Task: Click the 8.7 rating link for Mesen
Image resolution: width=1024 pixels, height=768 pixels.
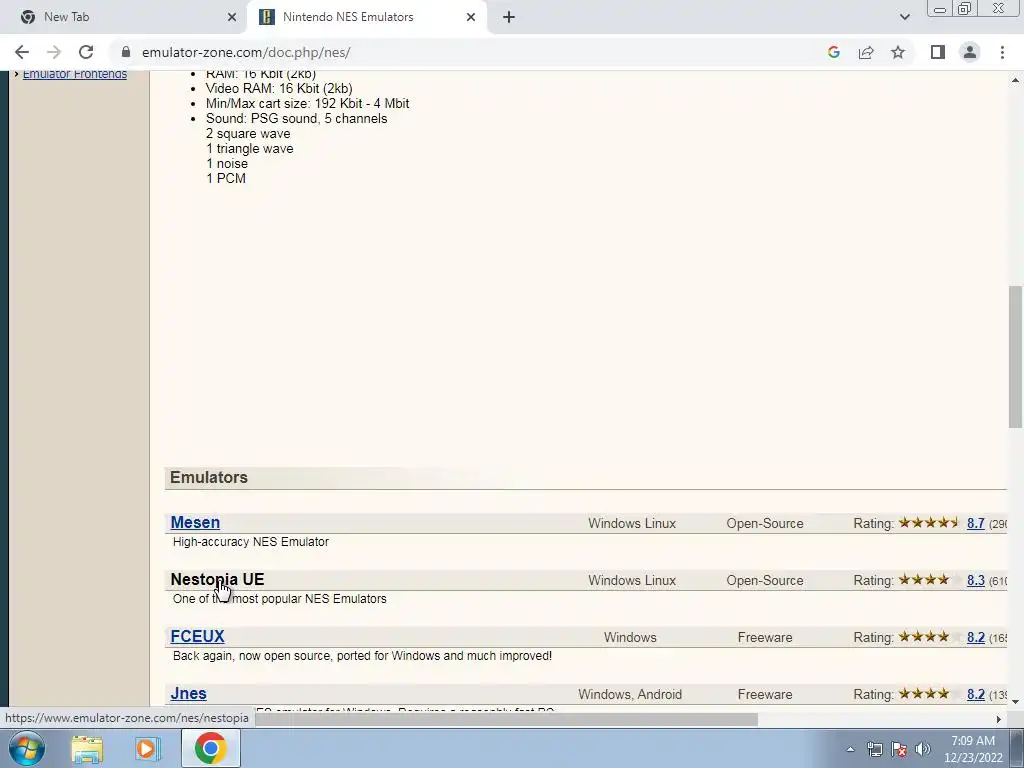Action: click(976, 523)
